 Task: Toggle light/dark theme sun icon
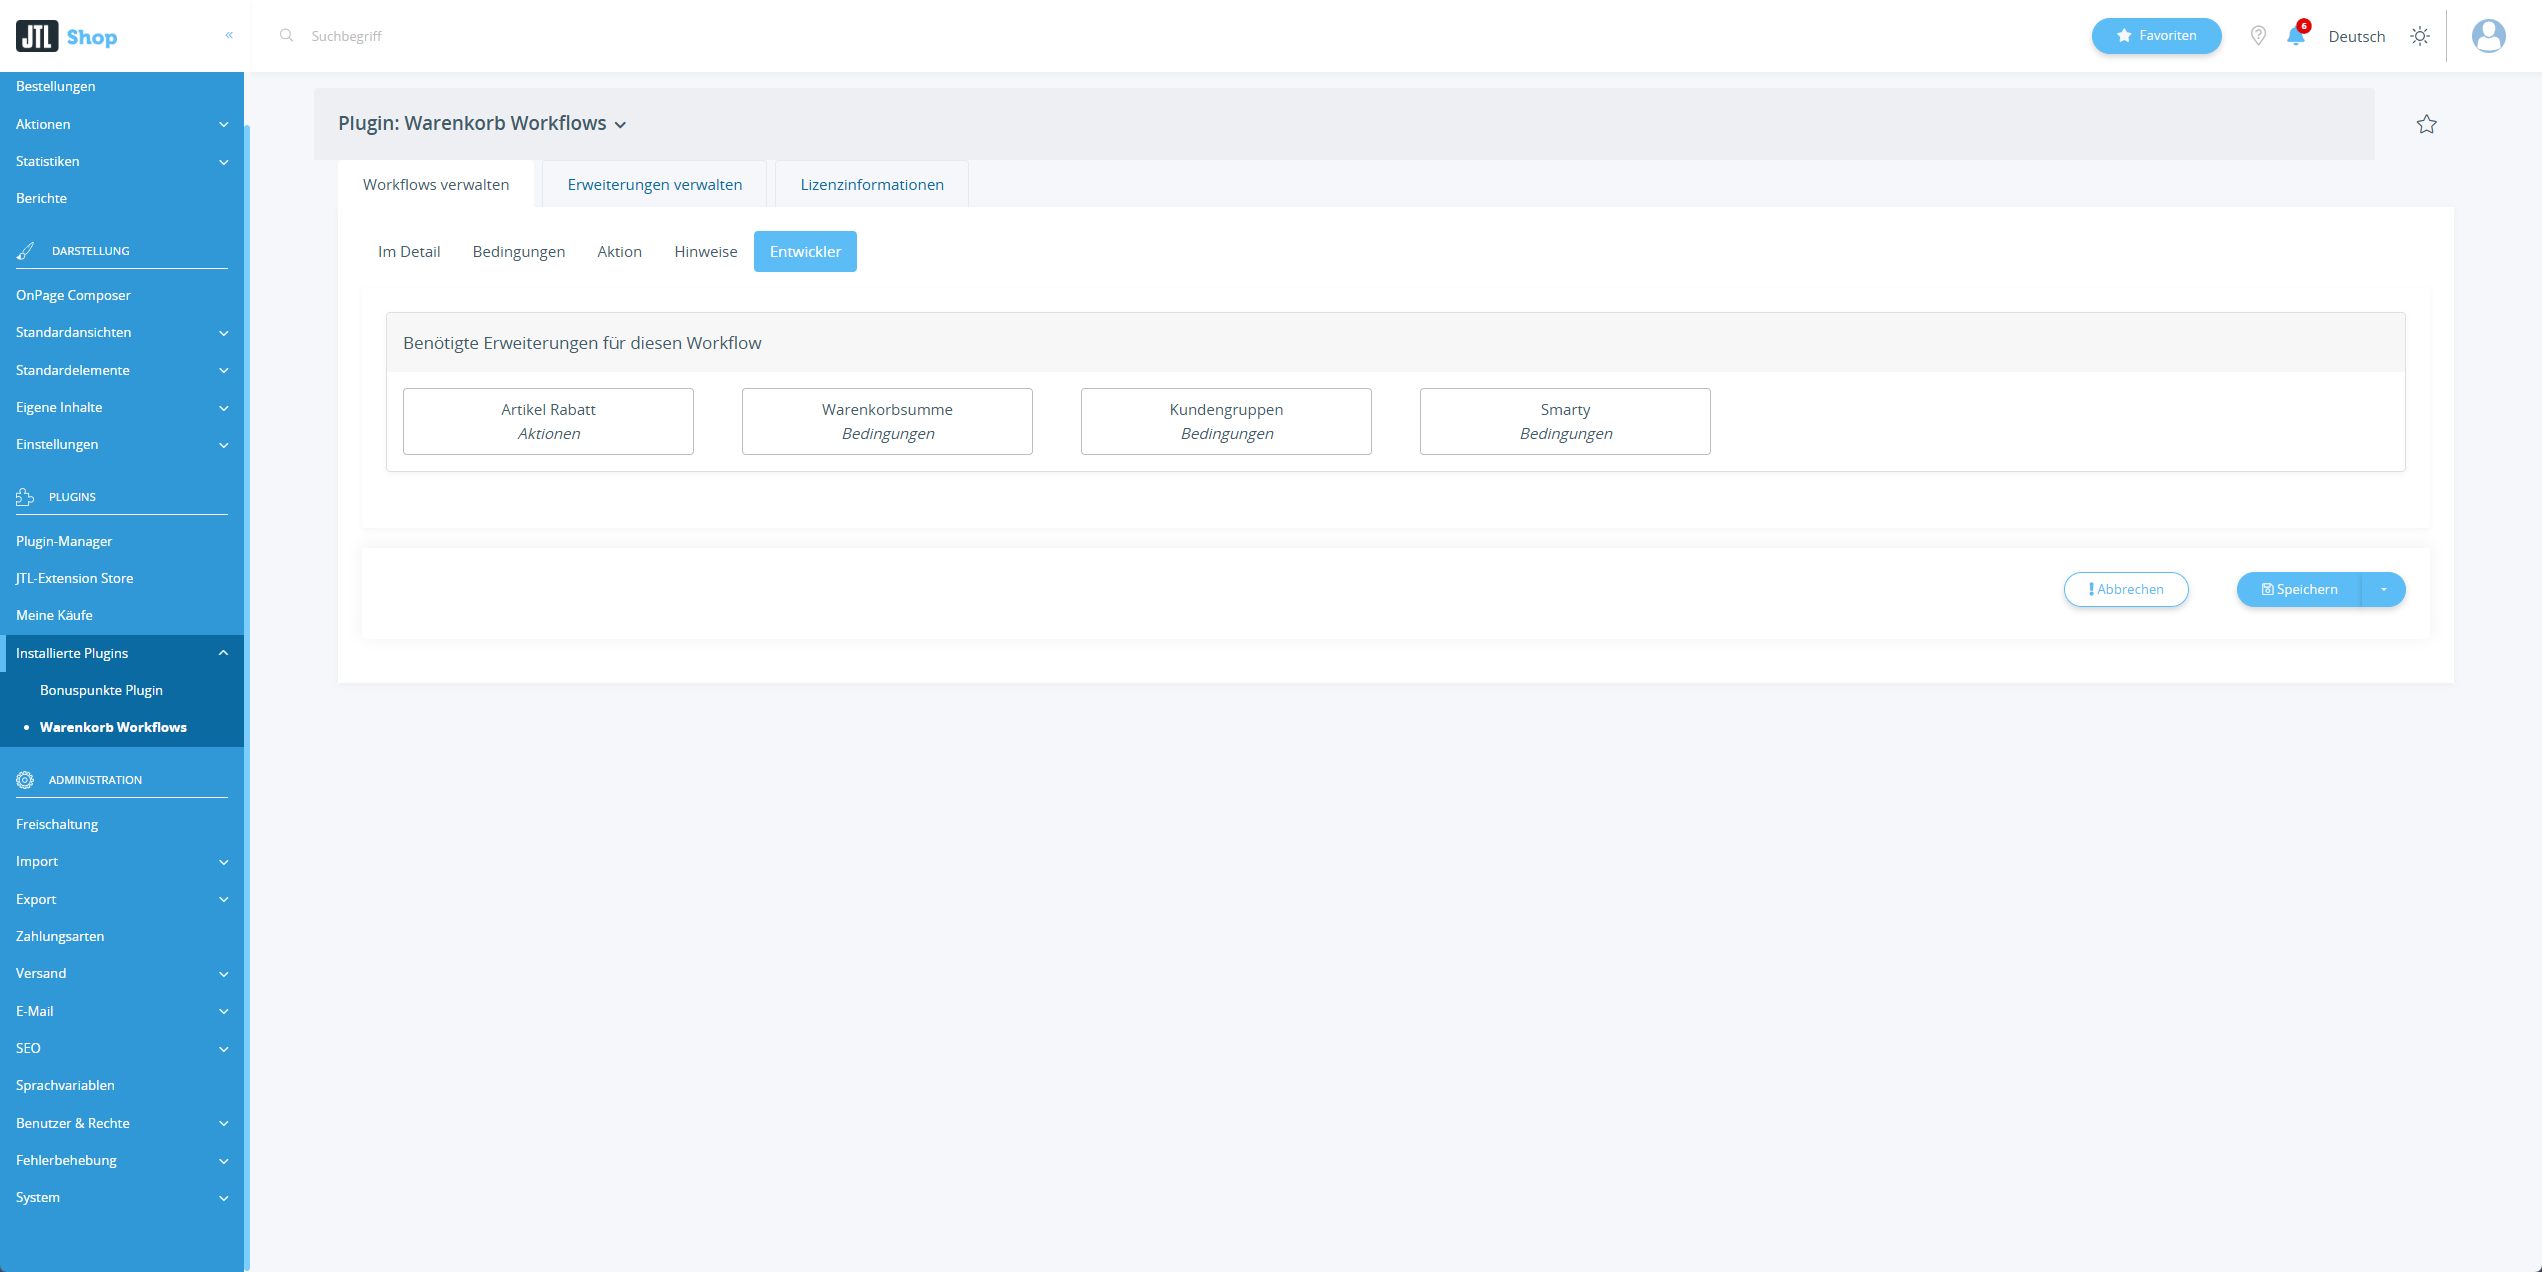[2419, 36]
